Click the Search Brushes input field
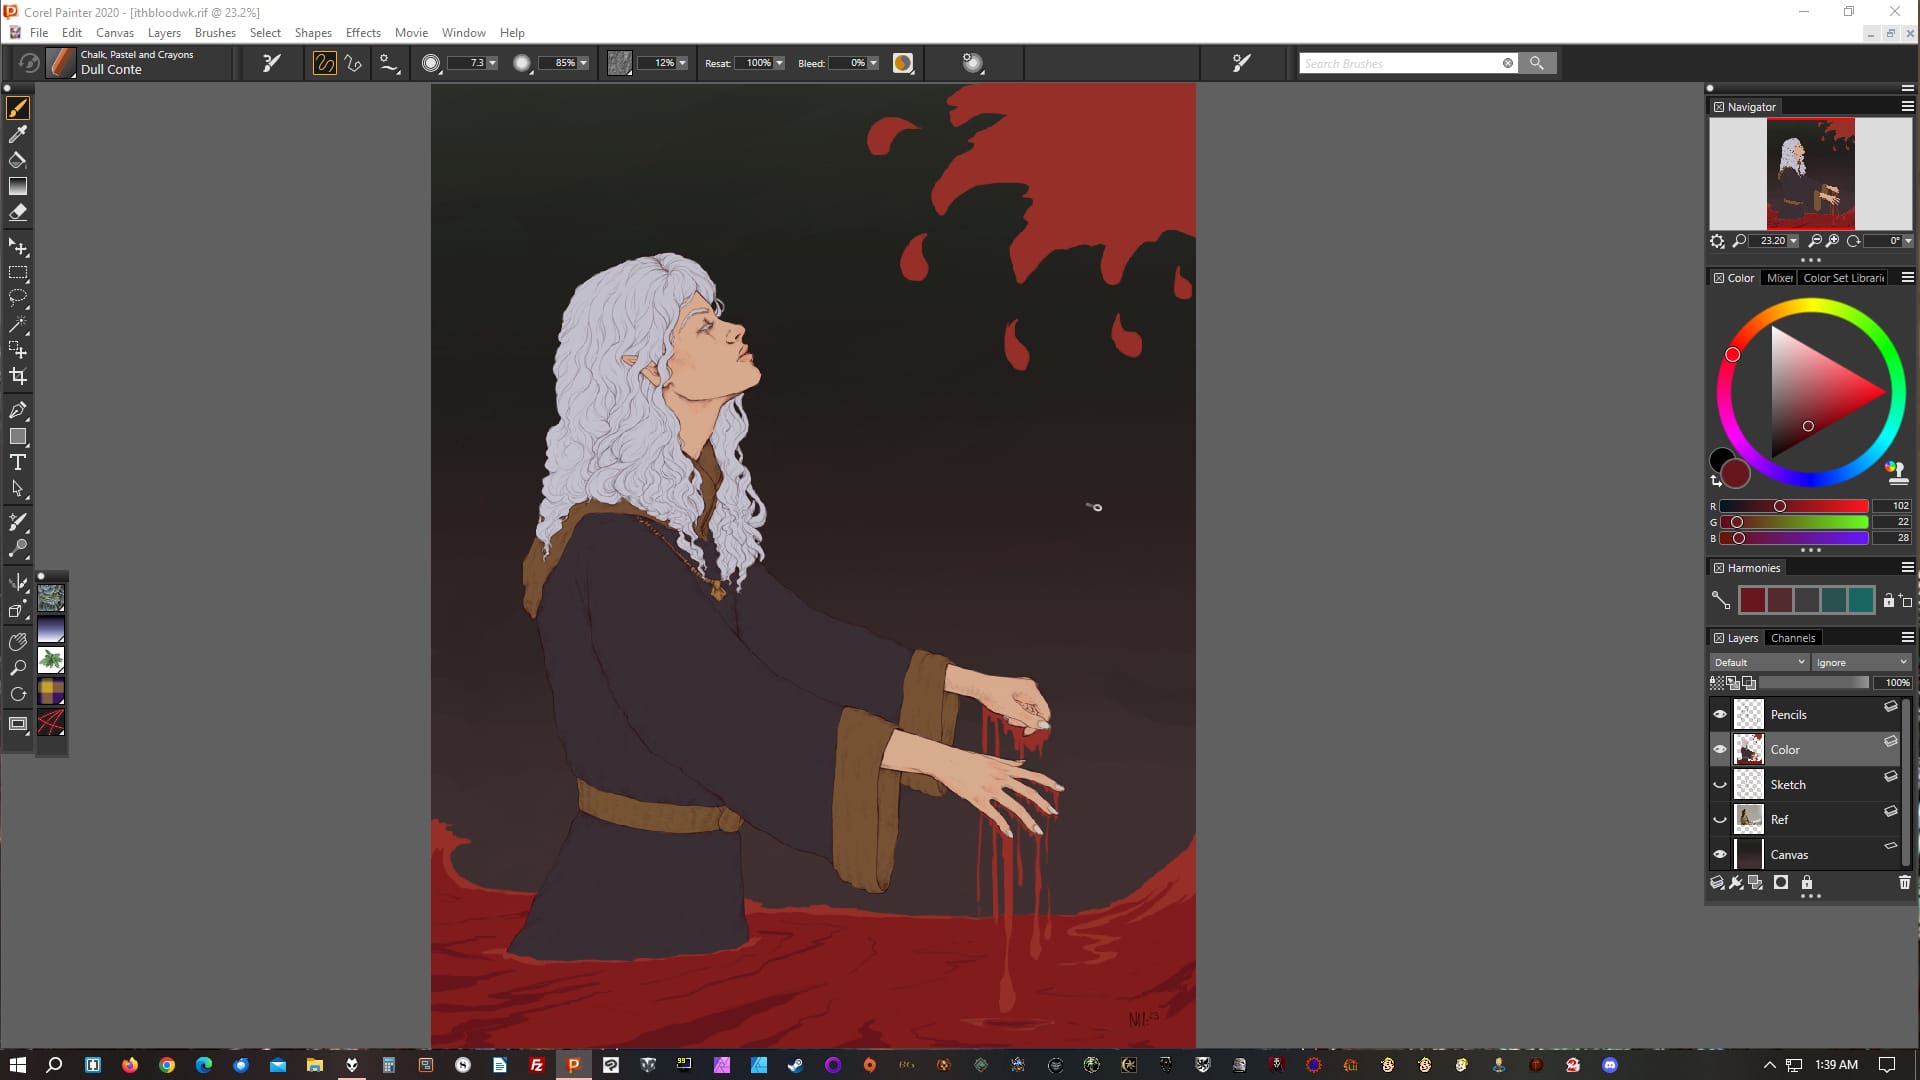Screen dimensions: 1920x1080 point(1400,63)
